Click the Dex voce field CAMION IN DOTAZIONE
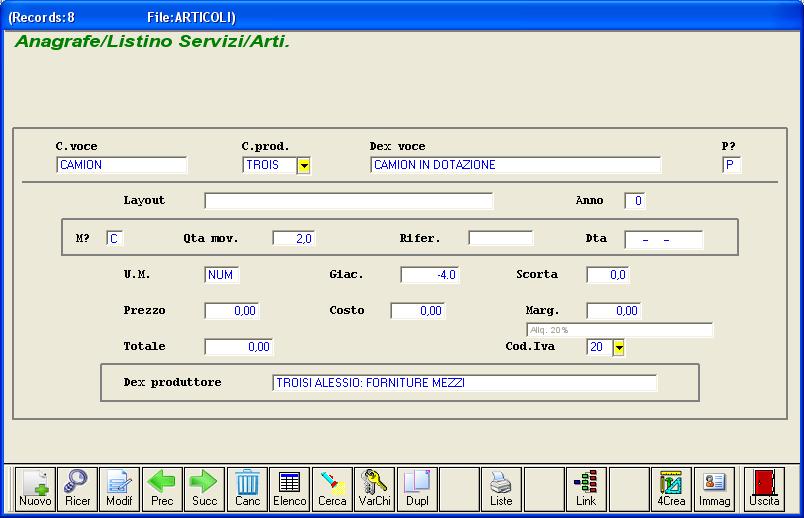The width and height of the screenshot is (804, 518). pyautogui.click(x=515, y=165)
